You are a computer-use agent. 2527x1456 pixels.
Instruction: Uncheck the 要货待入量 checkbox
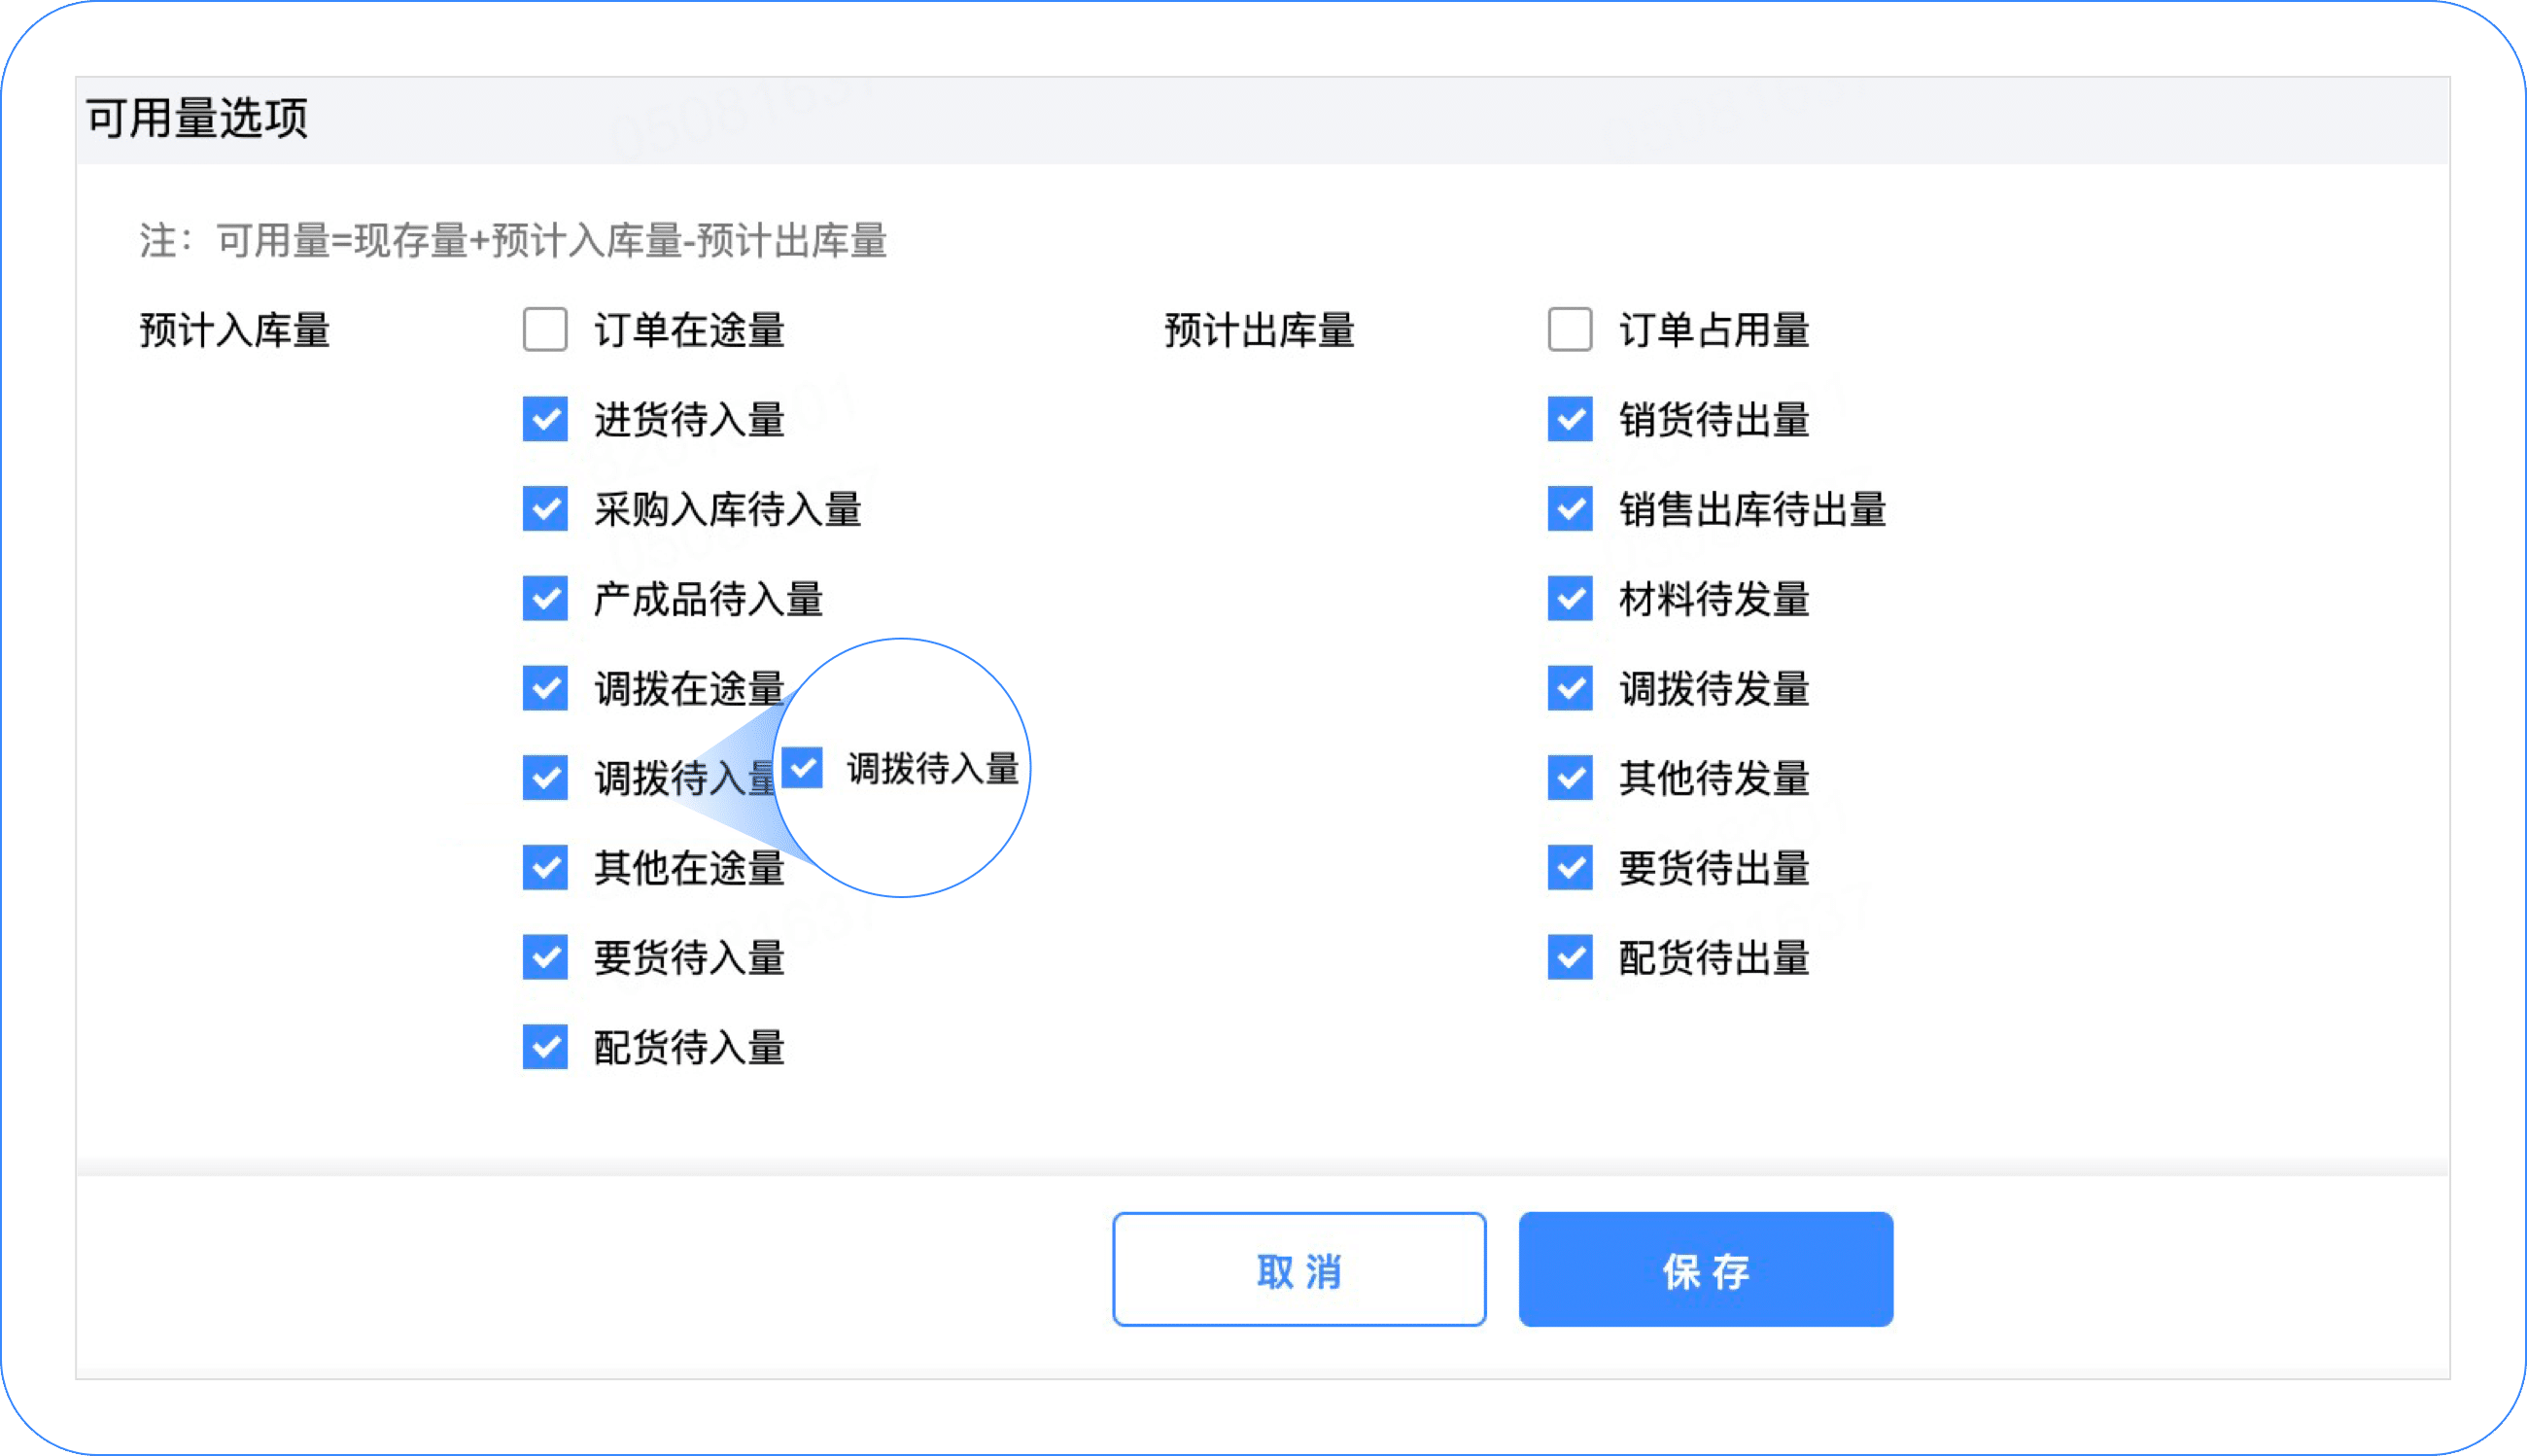[545, 957]
